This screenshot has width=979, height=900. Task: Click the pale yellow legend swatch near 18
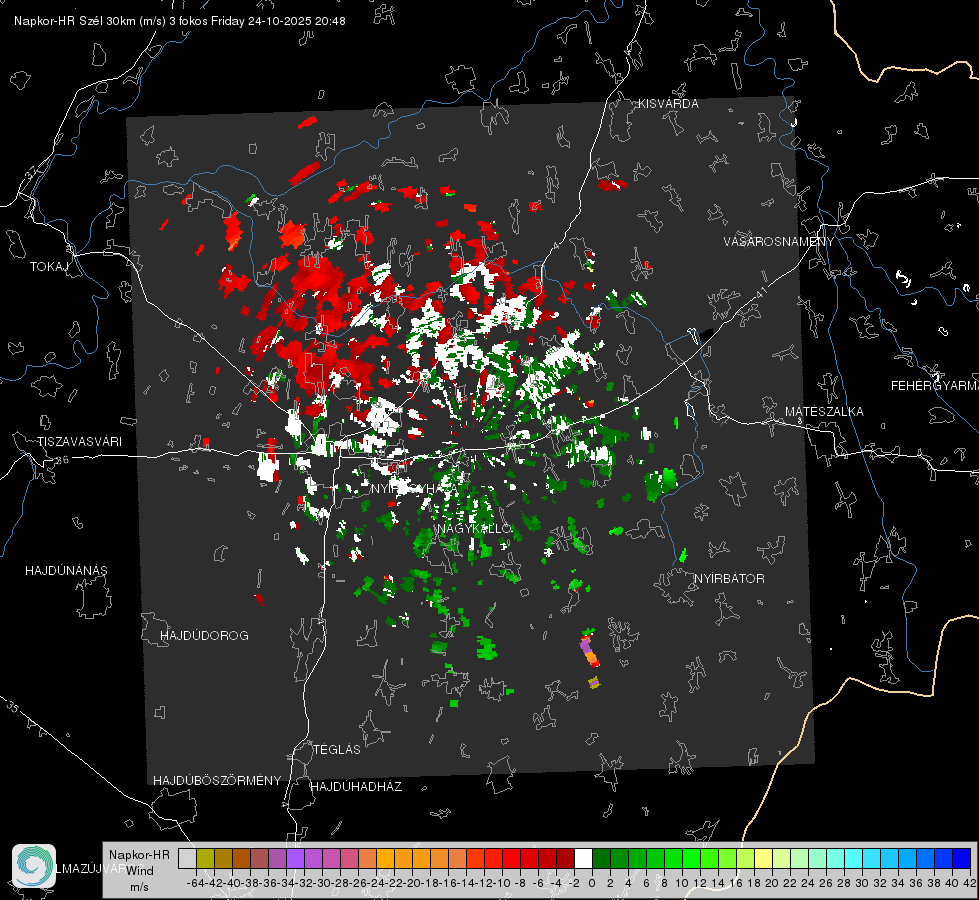click(x=764, y=859)
